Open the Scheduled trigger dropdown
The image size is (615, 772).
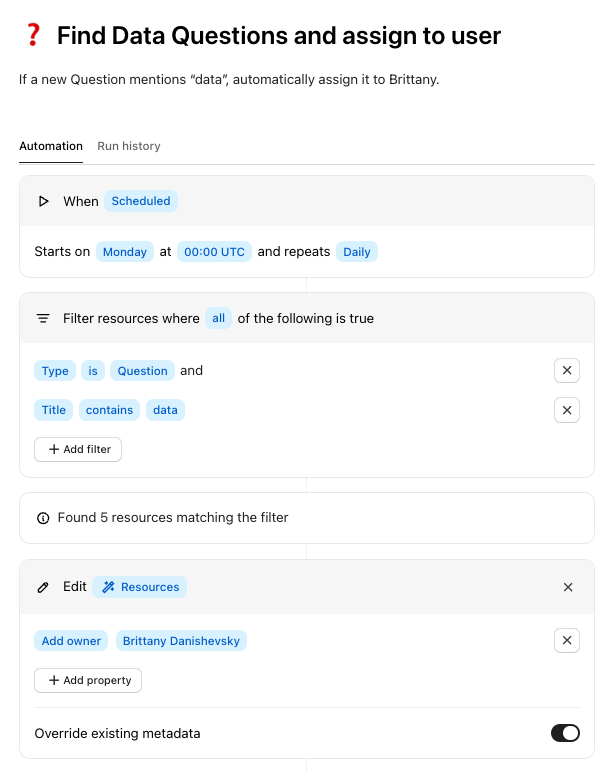tap(141, 201)
